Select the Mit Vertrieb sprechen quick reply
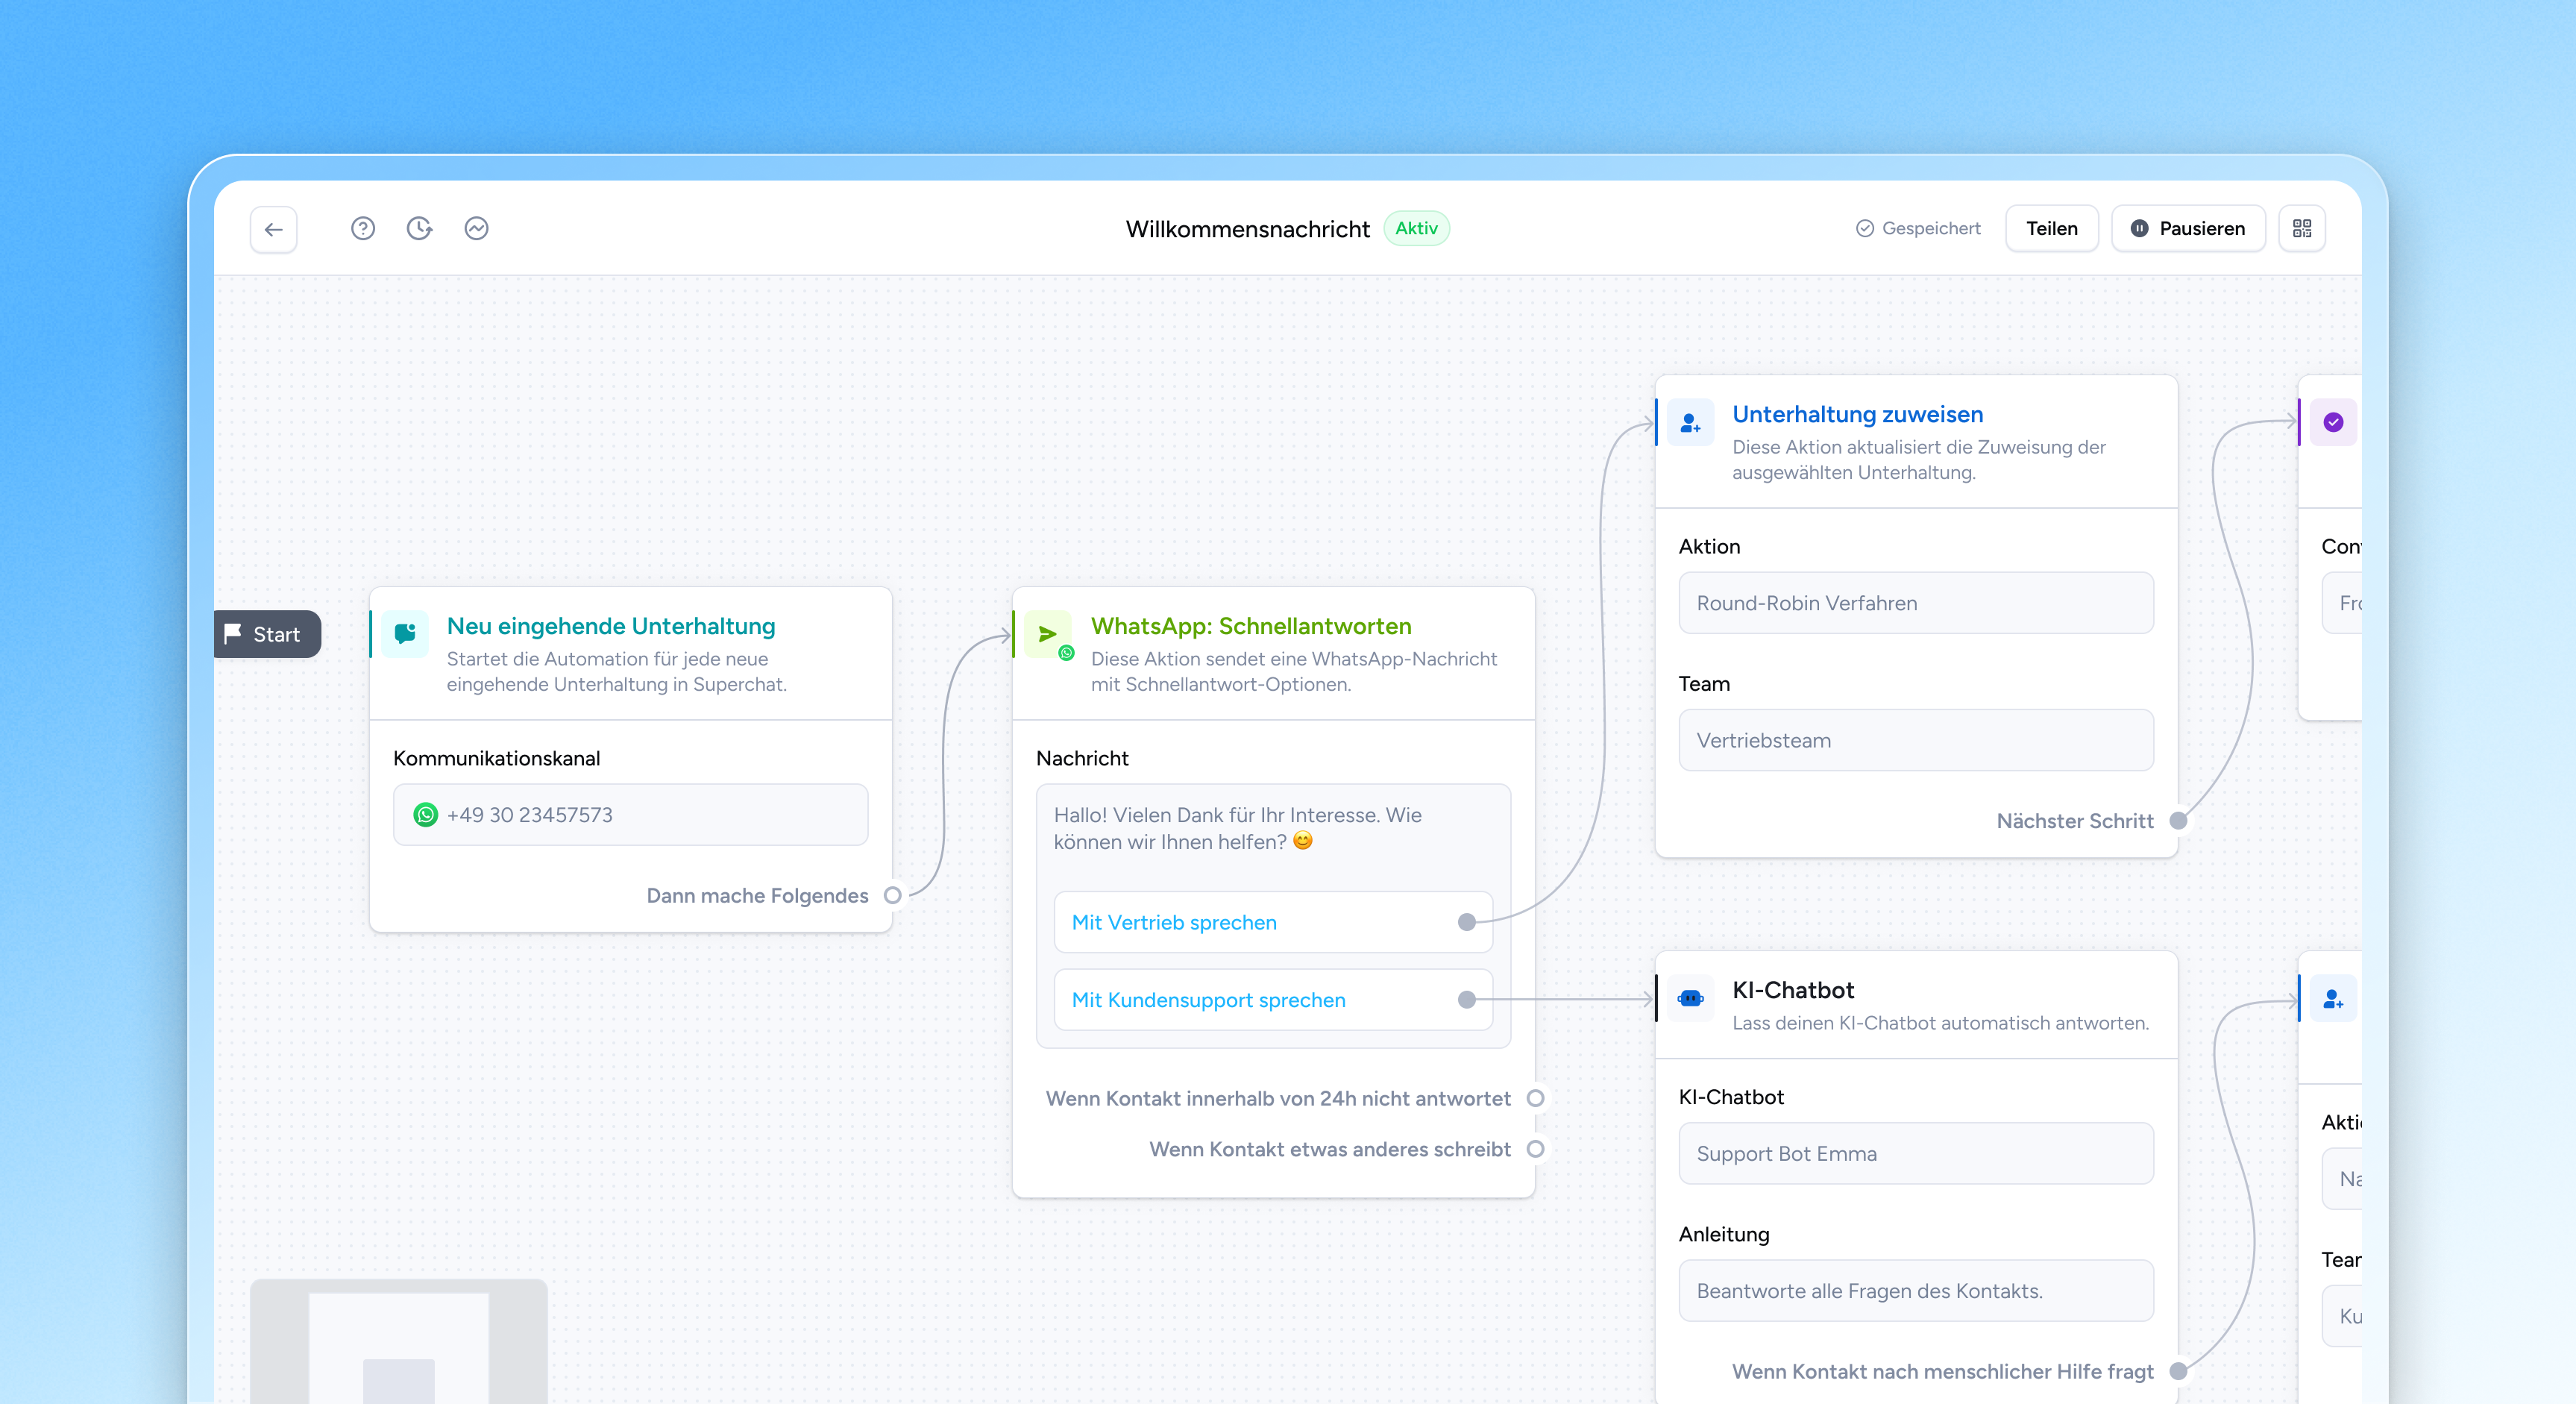Screen dimensions: 2576x1404 point(1174,922)
